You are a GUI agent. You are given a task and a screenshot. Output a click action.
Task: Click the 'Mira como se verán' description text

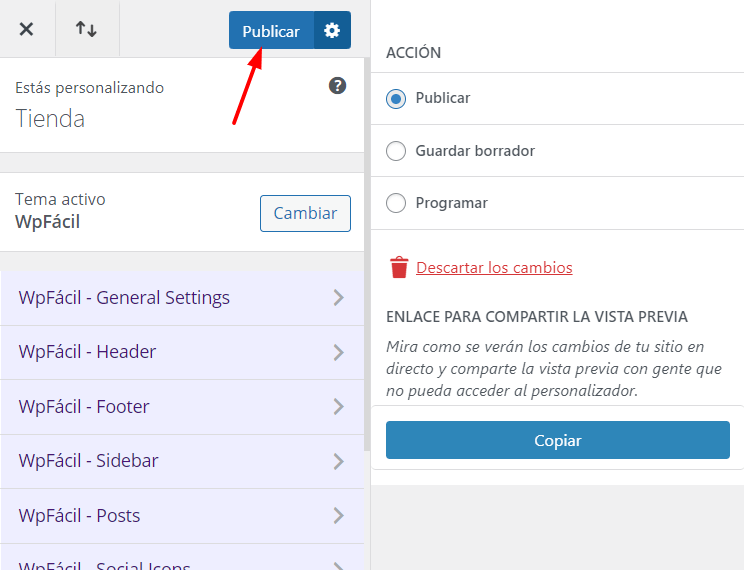[x=554, y=369]
